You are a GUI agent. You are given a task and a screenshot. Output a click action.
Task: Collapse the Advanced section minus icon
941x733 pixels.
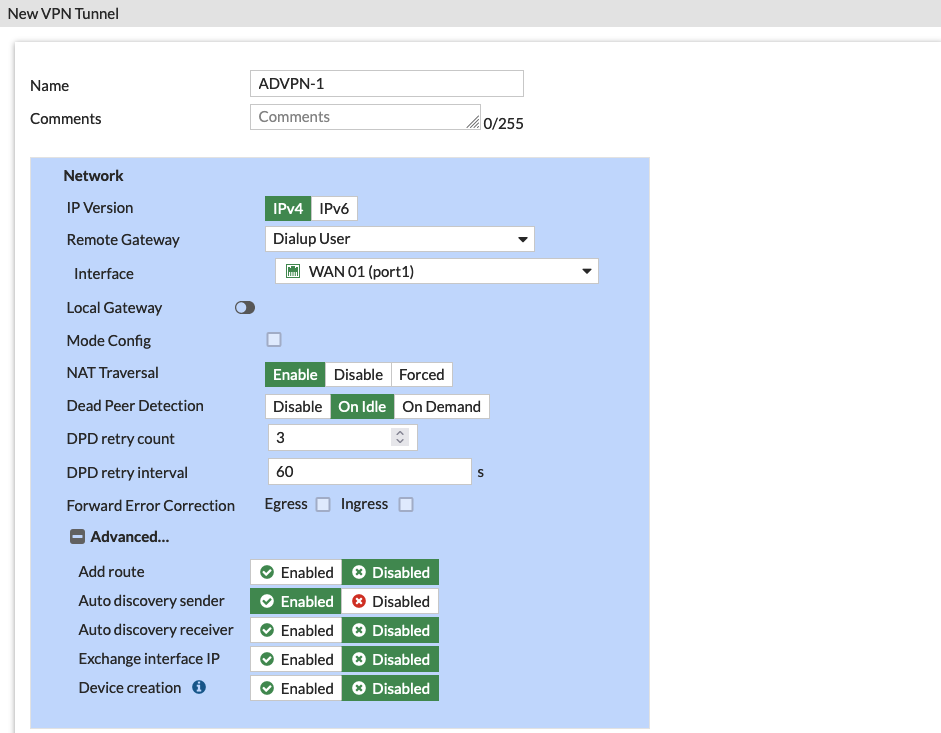(77, 537)
